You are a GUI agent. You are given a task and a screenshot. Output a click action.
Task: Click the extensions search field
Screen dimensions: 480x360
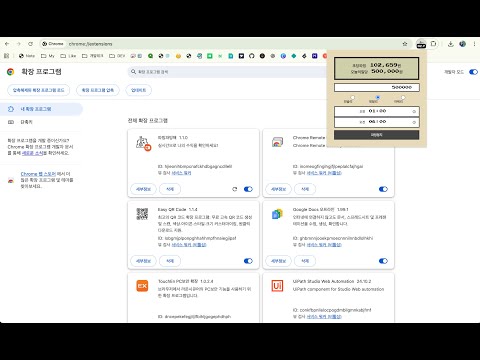tap(228, 72)
